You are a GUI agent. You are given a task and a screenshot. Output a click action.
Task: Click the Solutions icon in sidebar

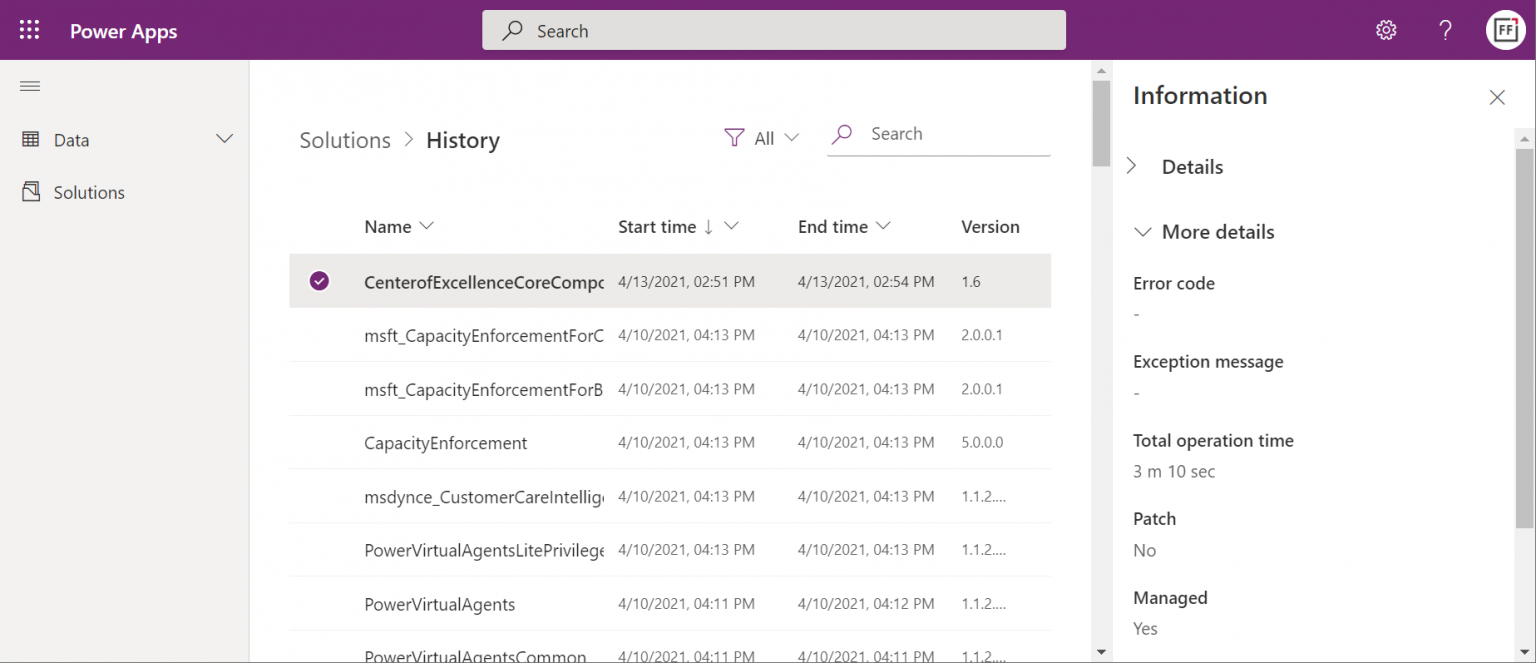31,191
